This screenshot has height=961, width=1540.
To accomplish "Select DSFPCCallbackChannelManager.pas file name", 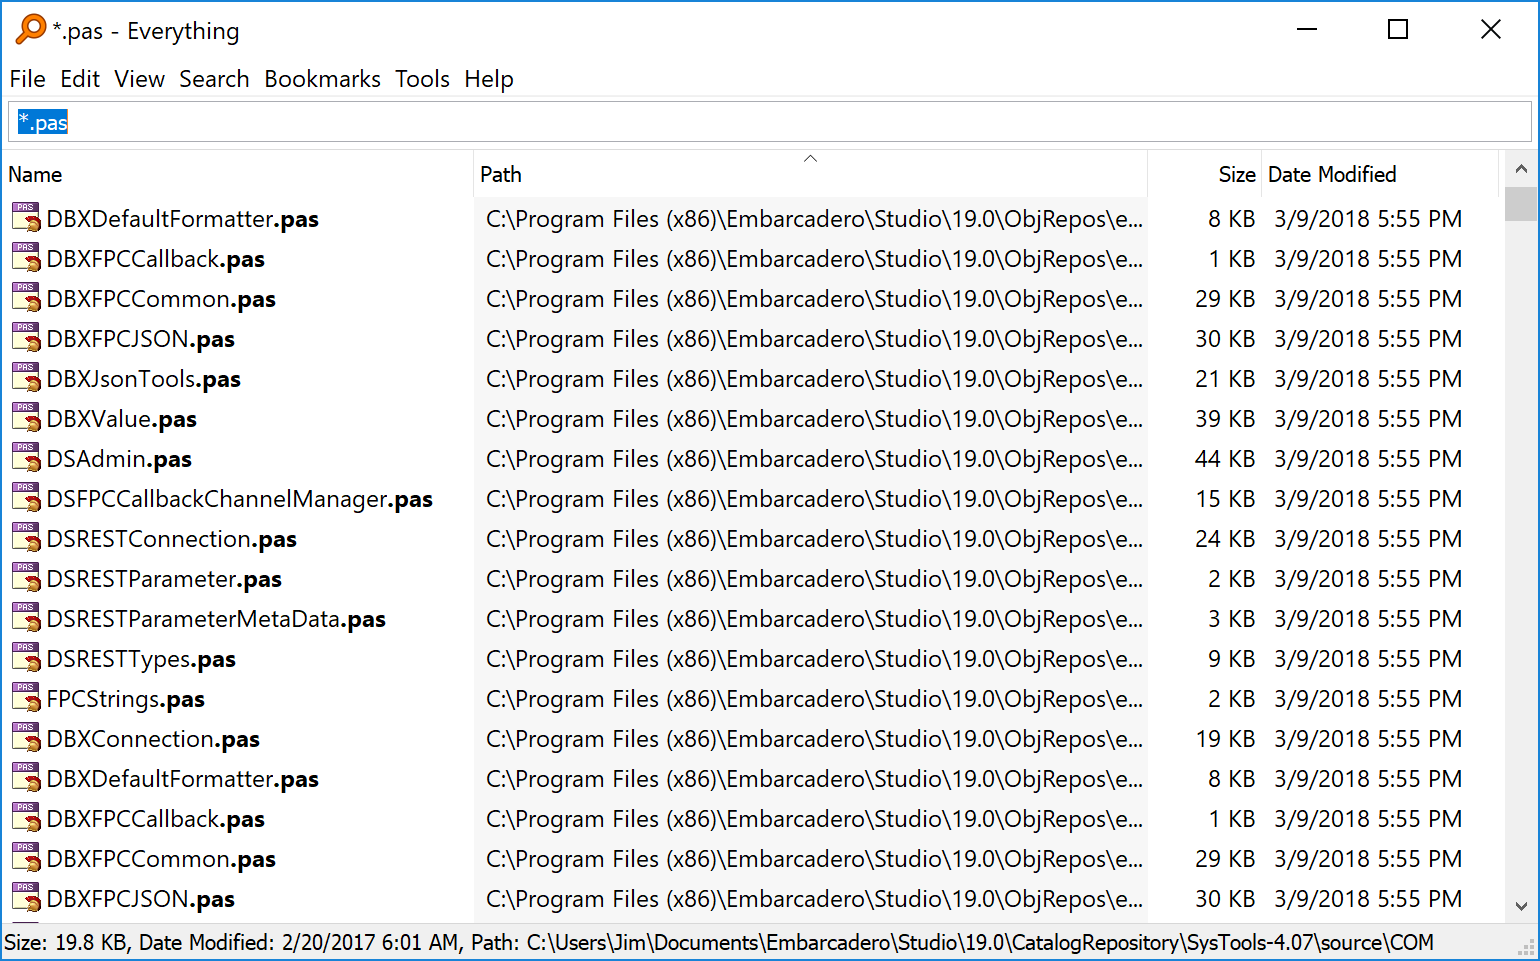I will point(239,499).
